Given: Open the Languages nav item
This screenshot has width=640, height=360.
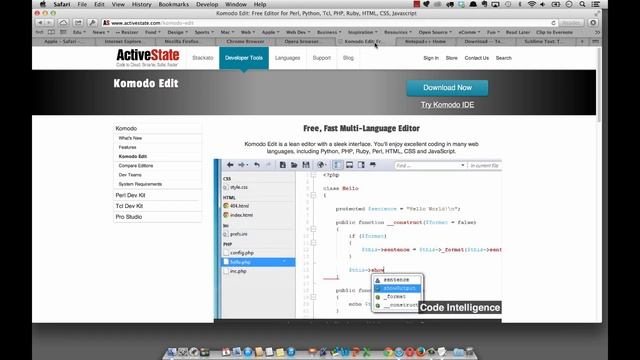Looking at the screenshot, I should [x=287, y=58].
